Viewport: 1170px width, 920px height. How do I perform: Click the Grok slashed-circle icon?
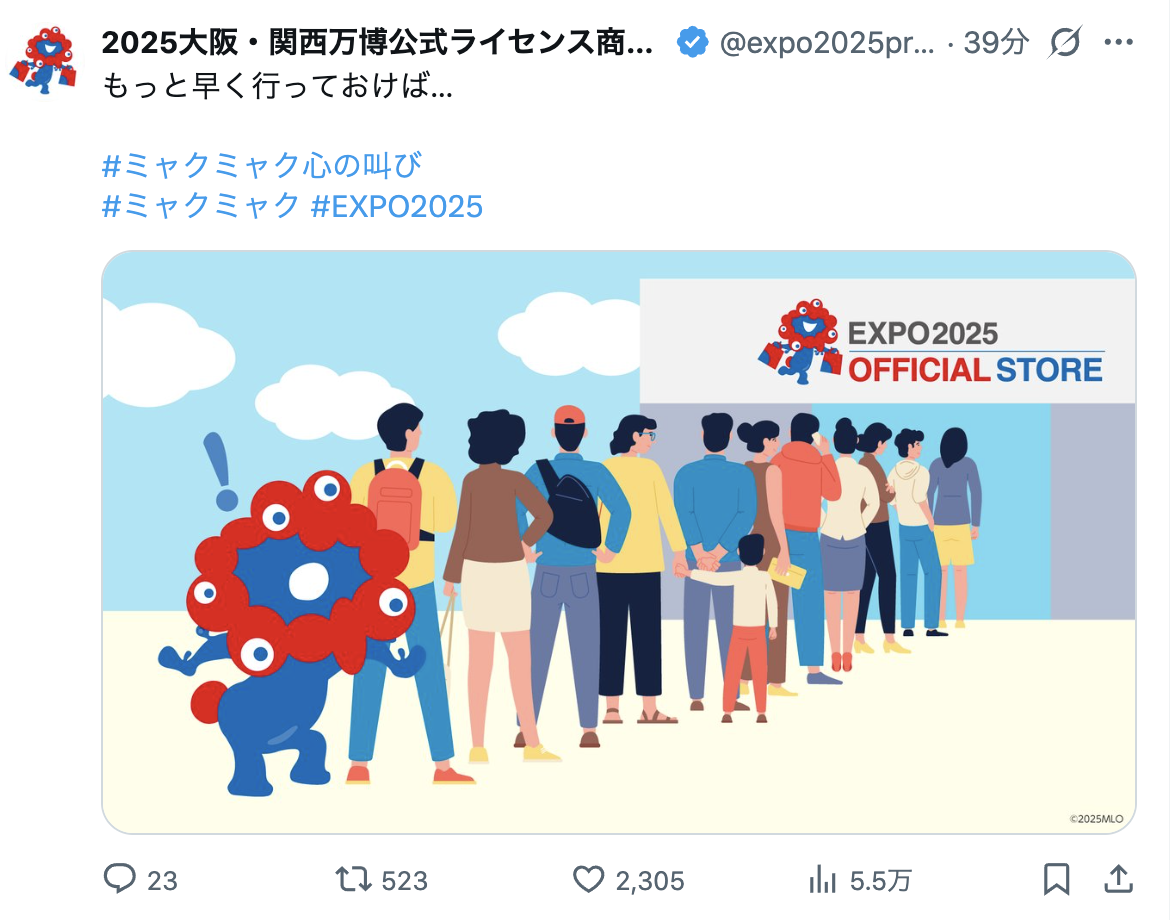click(1065, 43)
